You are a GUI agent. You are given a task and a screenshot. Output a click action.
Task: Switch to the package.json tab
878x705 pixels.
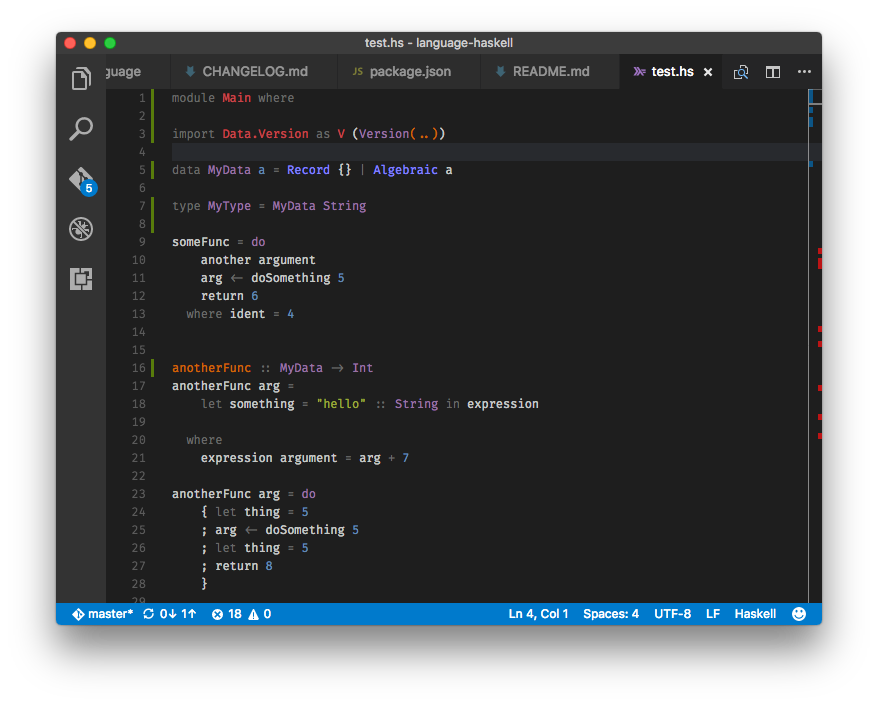(409, 72)
